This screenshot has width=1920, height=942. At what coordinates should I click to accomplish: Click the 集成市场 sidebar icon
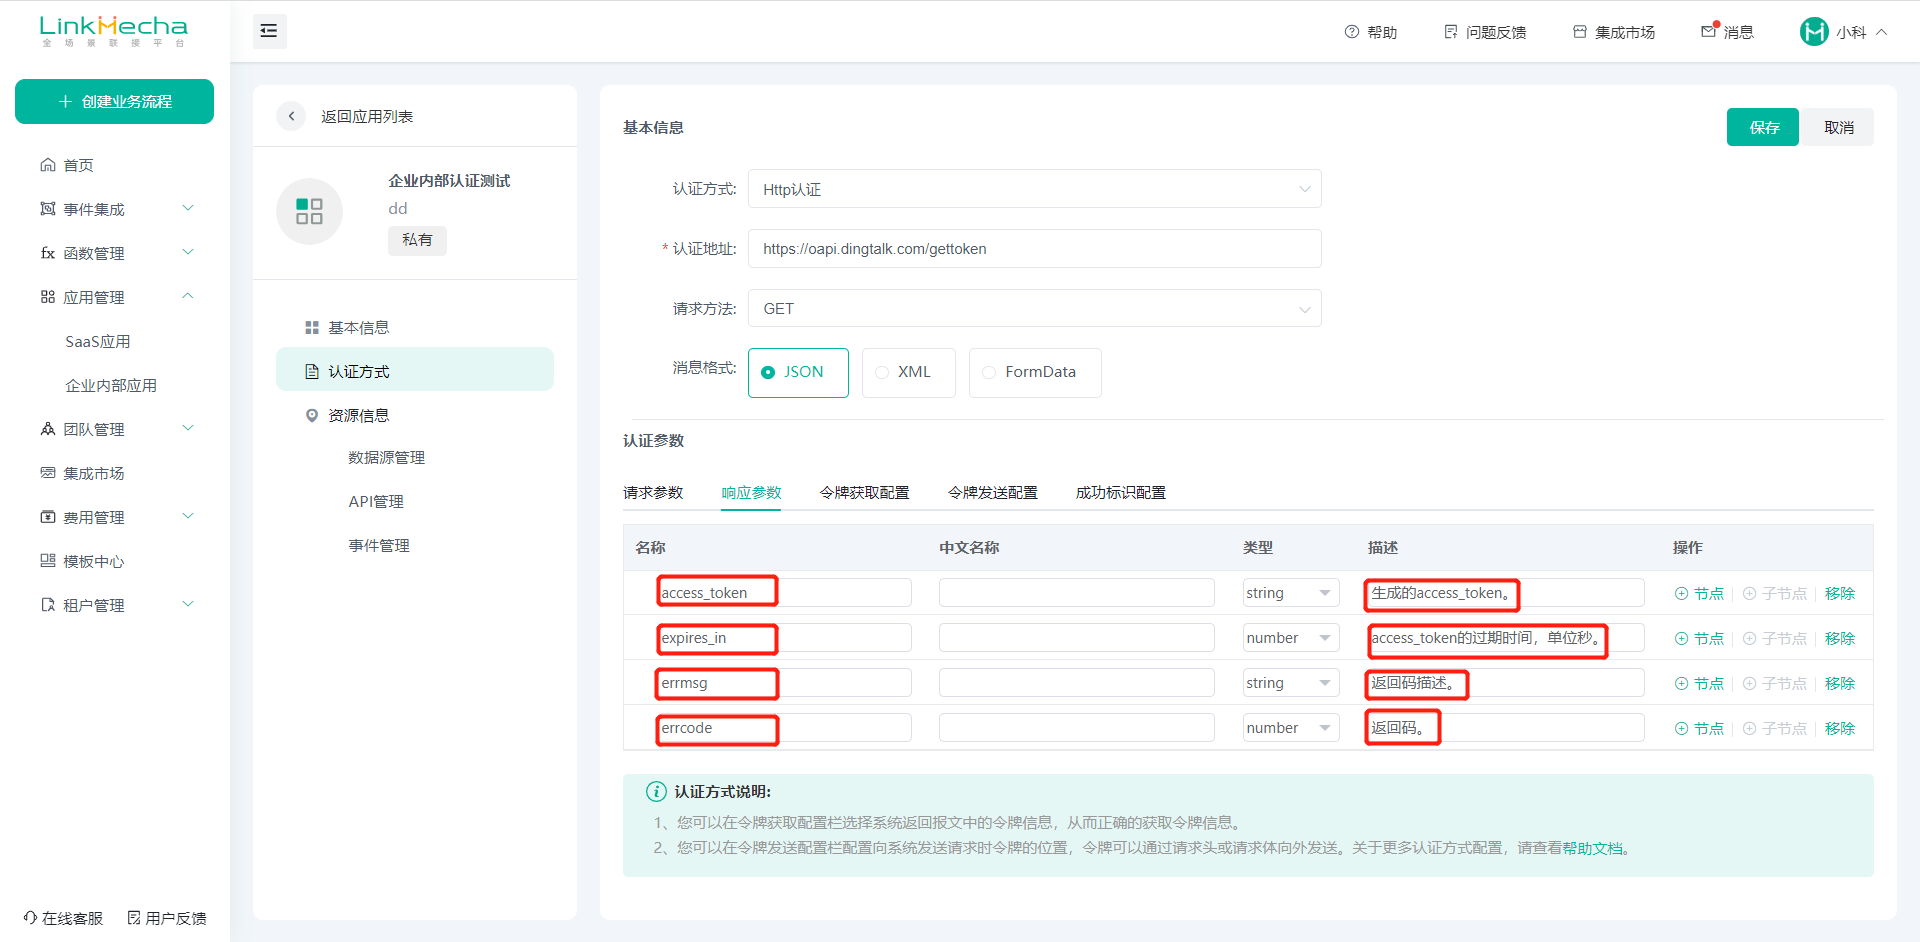[x=48, y=473]
